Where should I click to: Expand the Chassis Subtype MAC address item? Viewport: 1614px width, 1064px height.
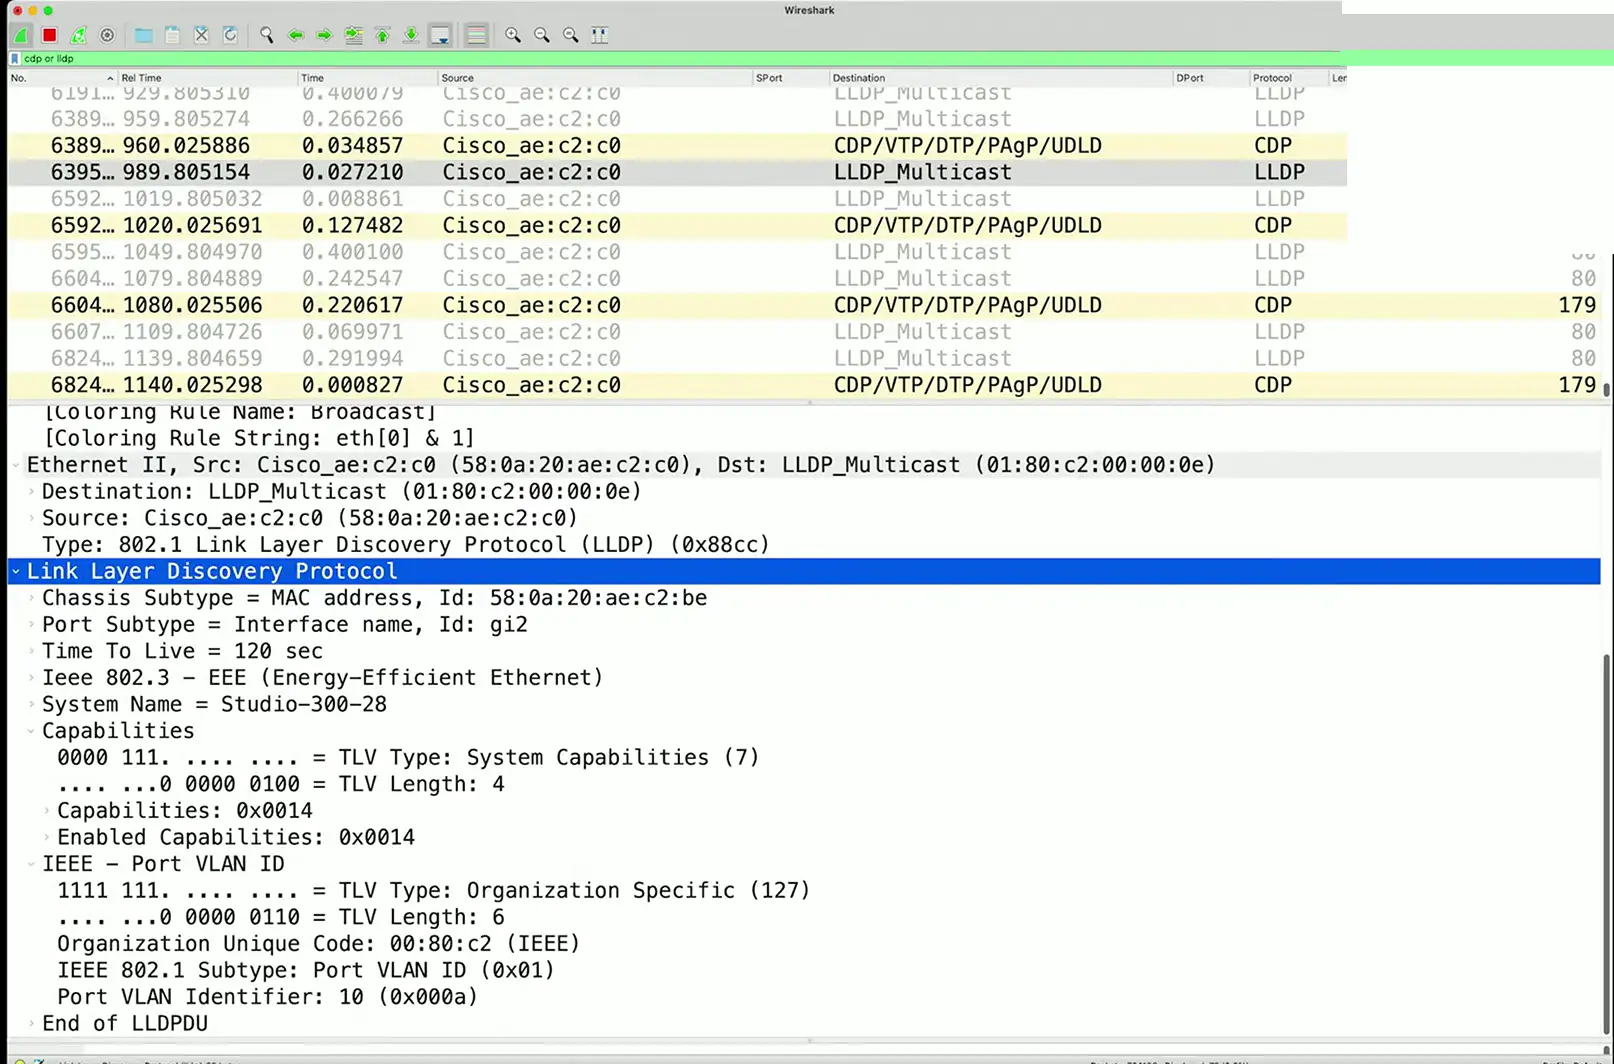[32, 598]
